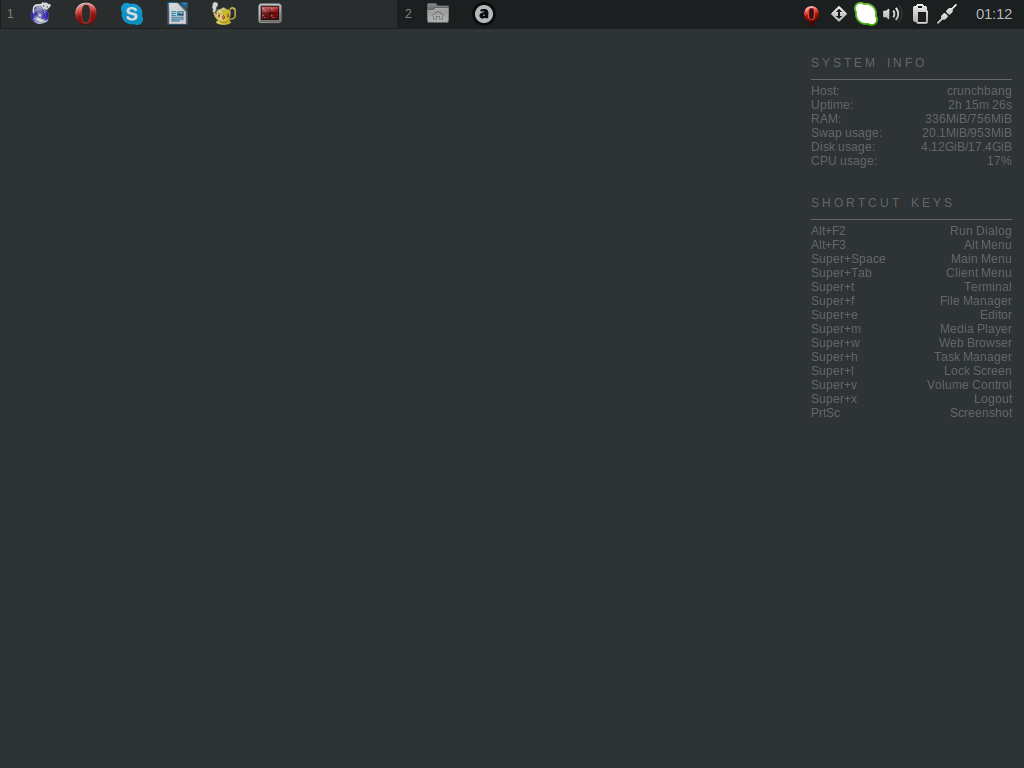Viewport: 1024px width, 768px height.
Task: Open the teapot application in taskbar
Action: [x=223, y=13]
